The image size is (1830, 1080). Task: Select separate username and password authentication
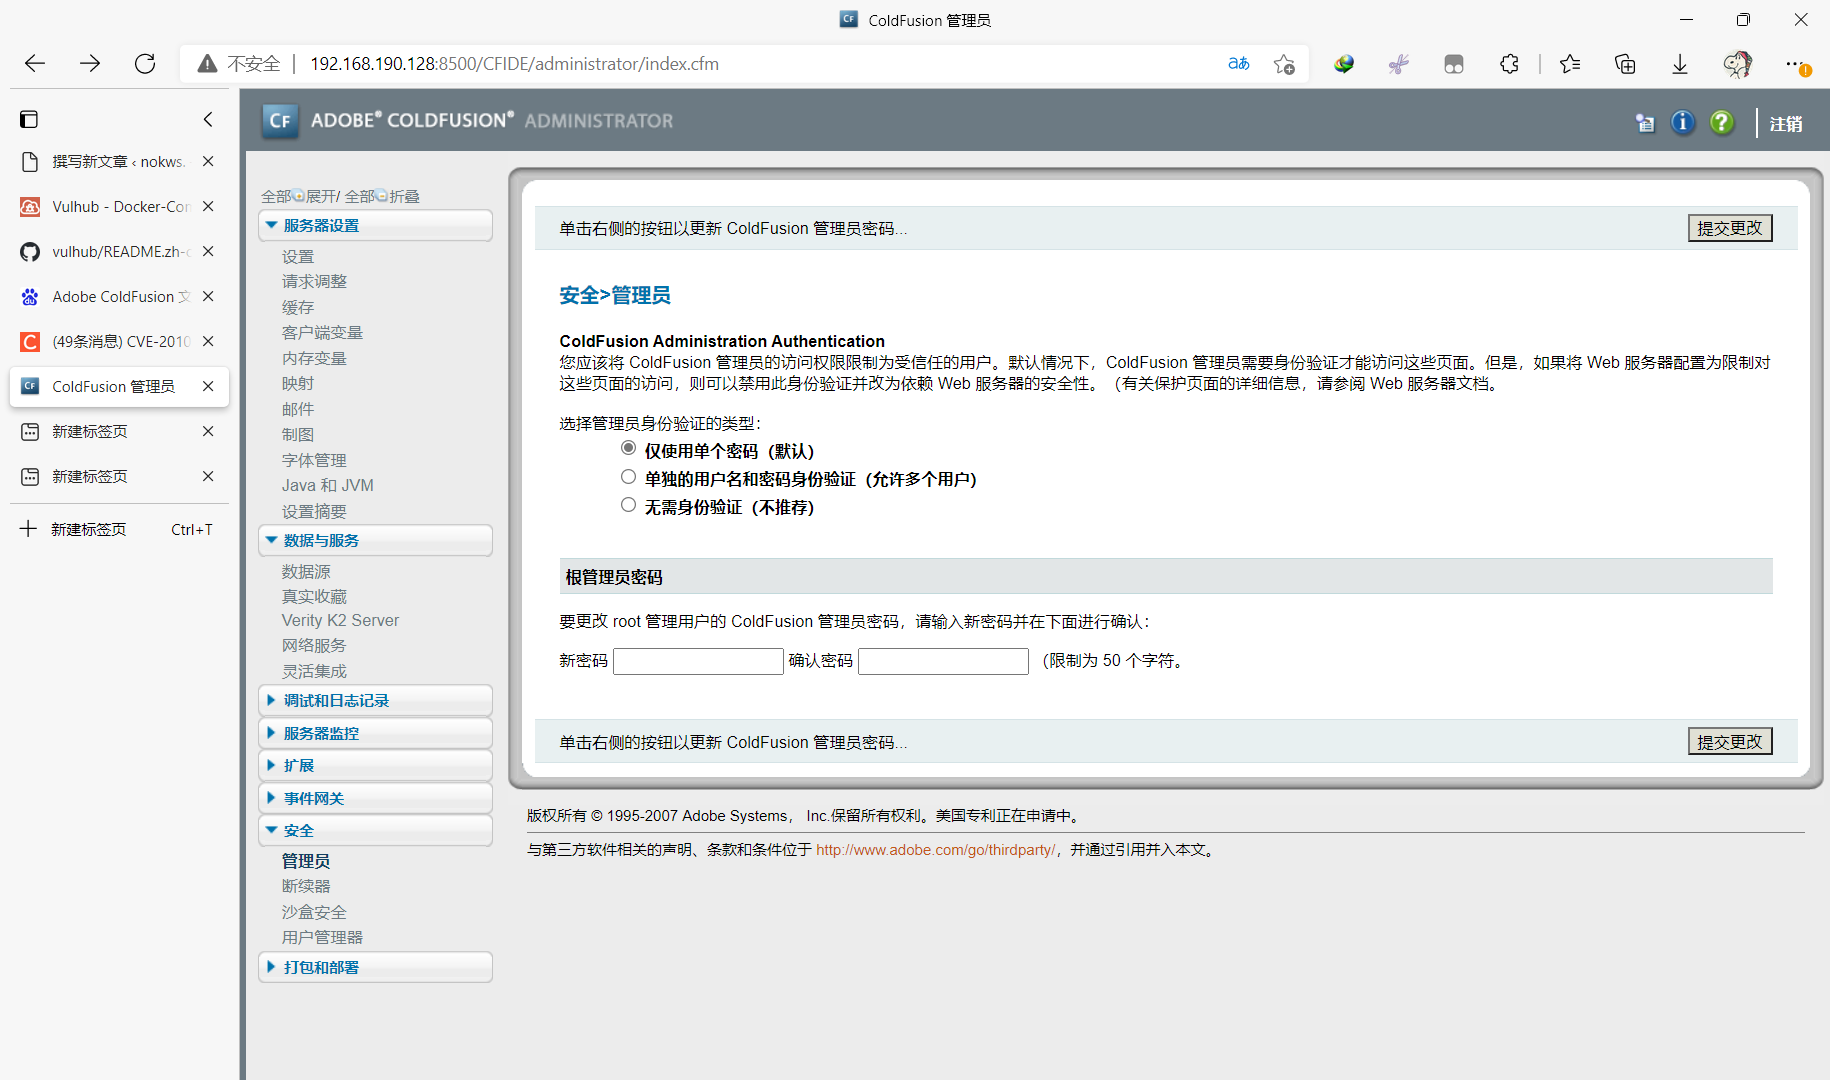coord(628,477)
